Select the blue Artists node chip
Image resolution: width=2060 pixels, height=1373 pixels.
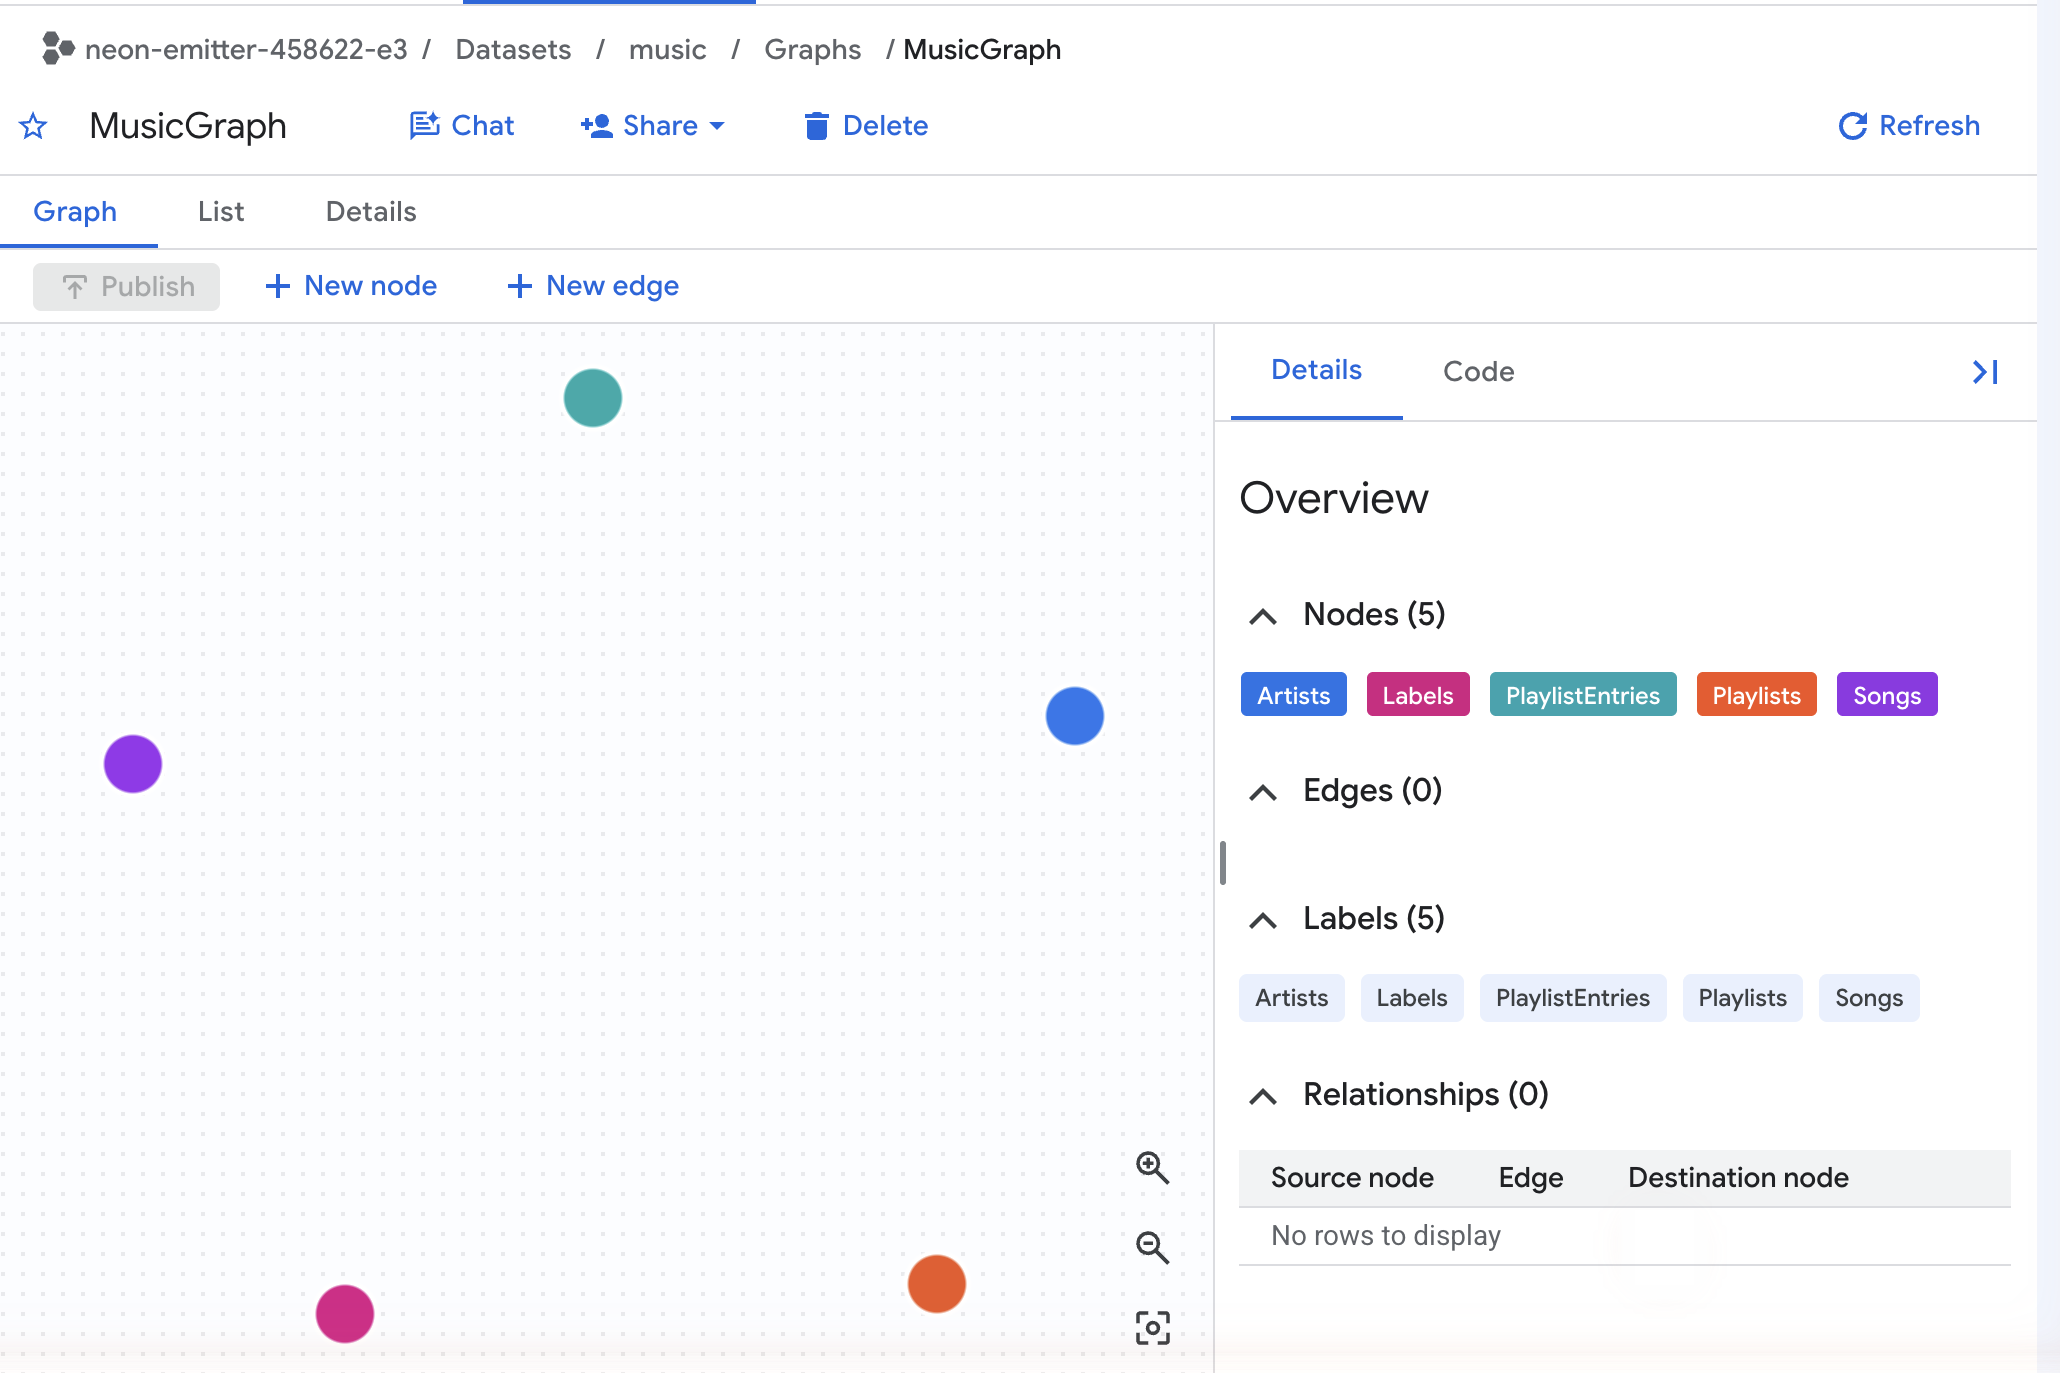(x=1293, y=695)
